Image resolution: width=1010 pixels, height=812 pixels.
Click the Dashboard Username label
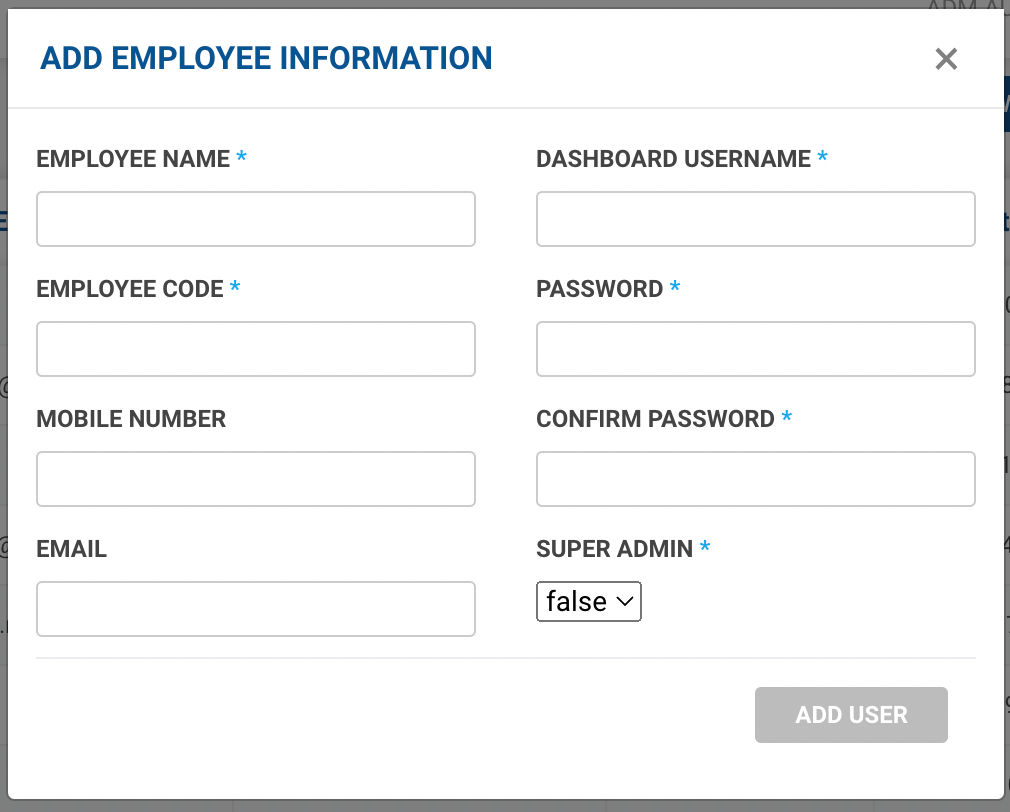[x=673, y=159]
